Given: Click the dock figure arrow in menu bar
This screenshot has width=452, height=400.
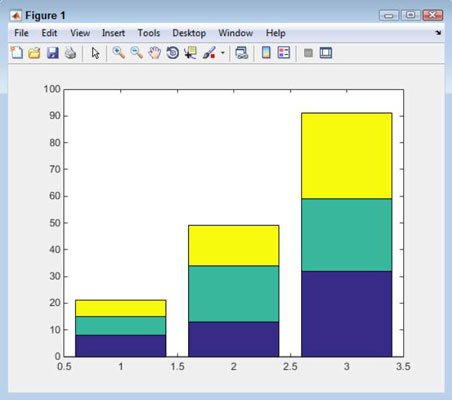Looking at the screenshot, I should pyautogui.click(x=438, y=33).
